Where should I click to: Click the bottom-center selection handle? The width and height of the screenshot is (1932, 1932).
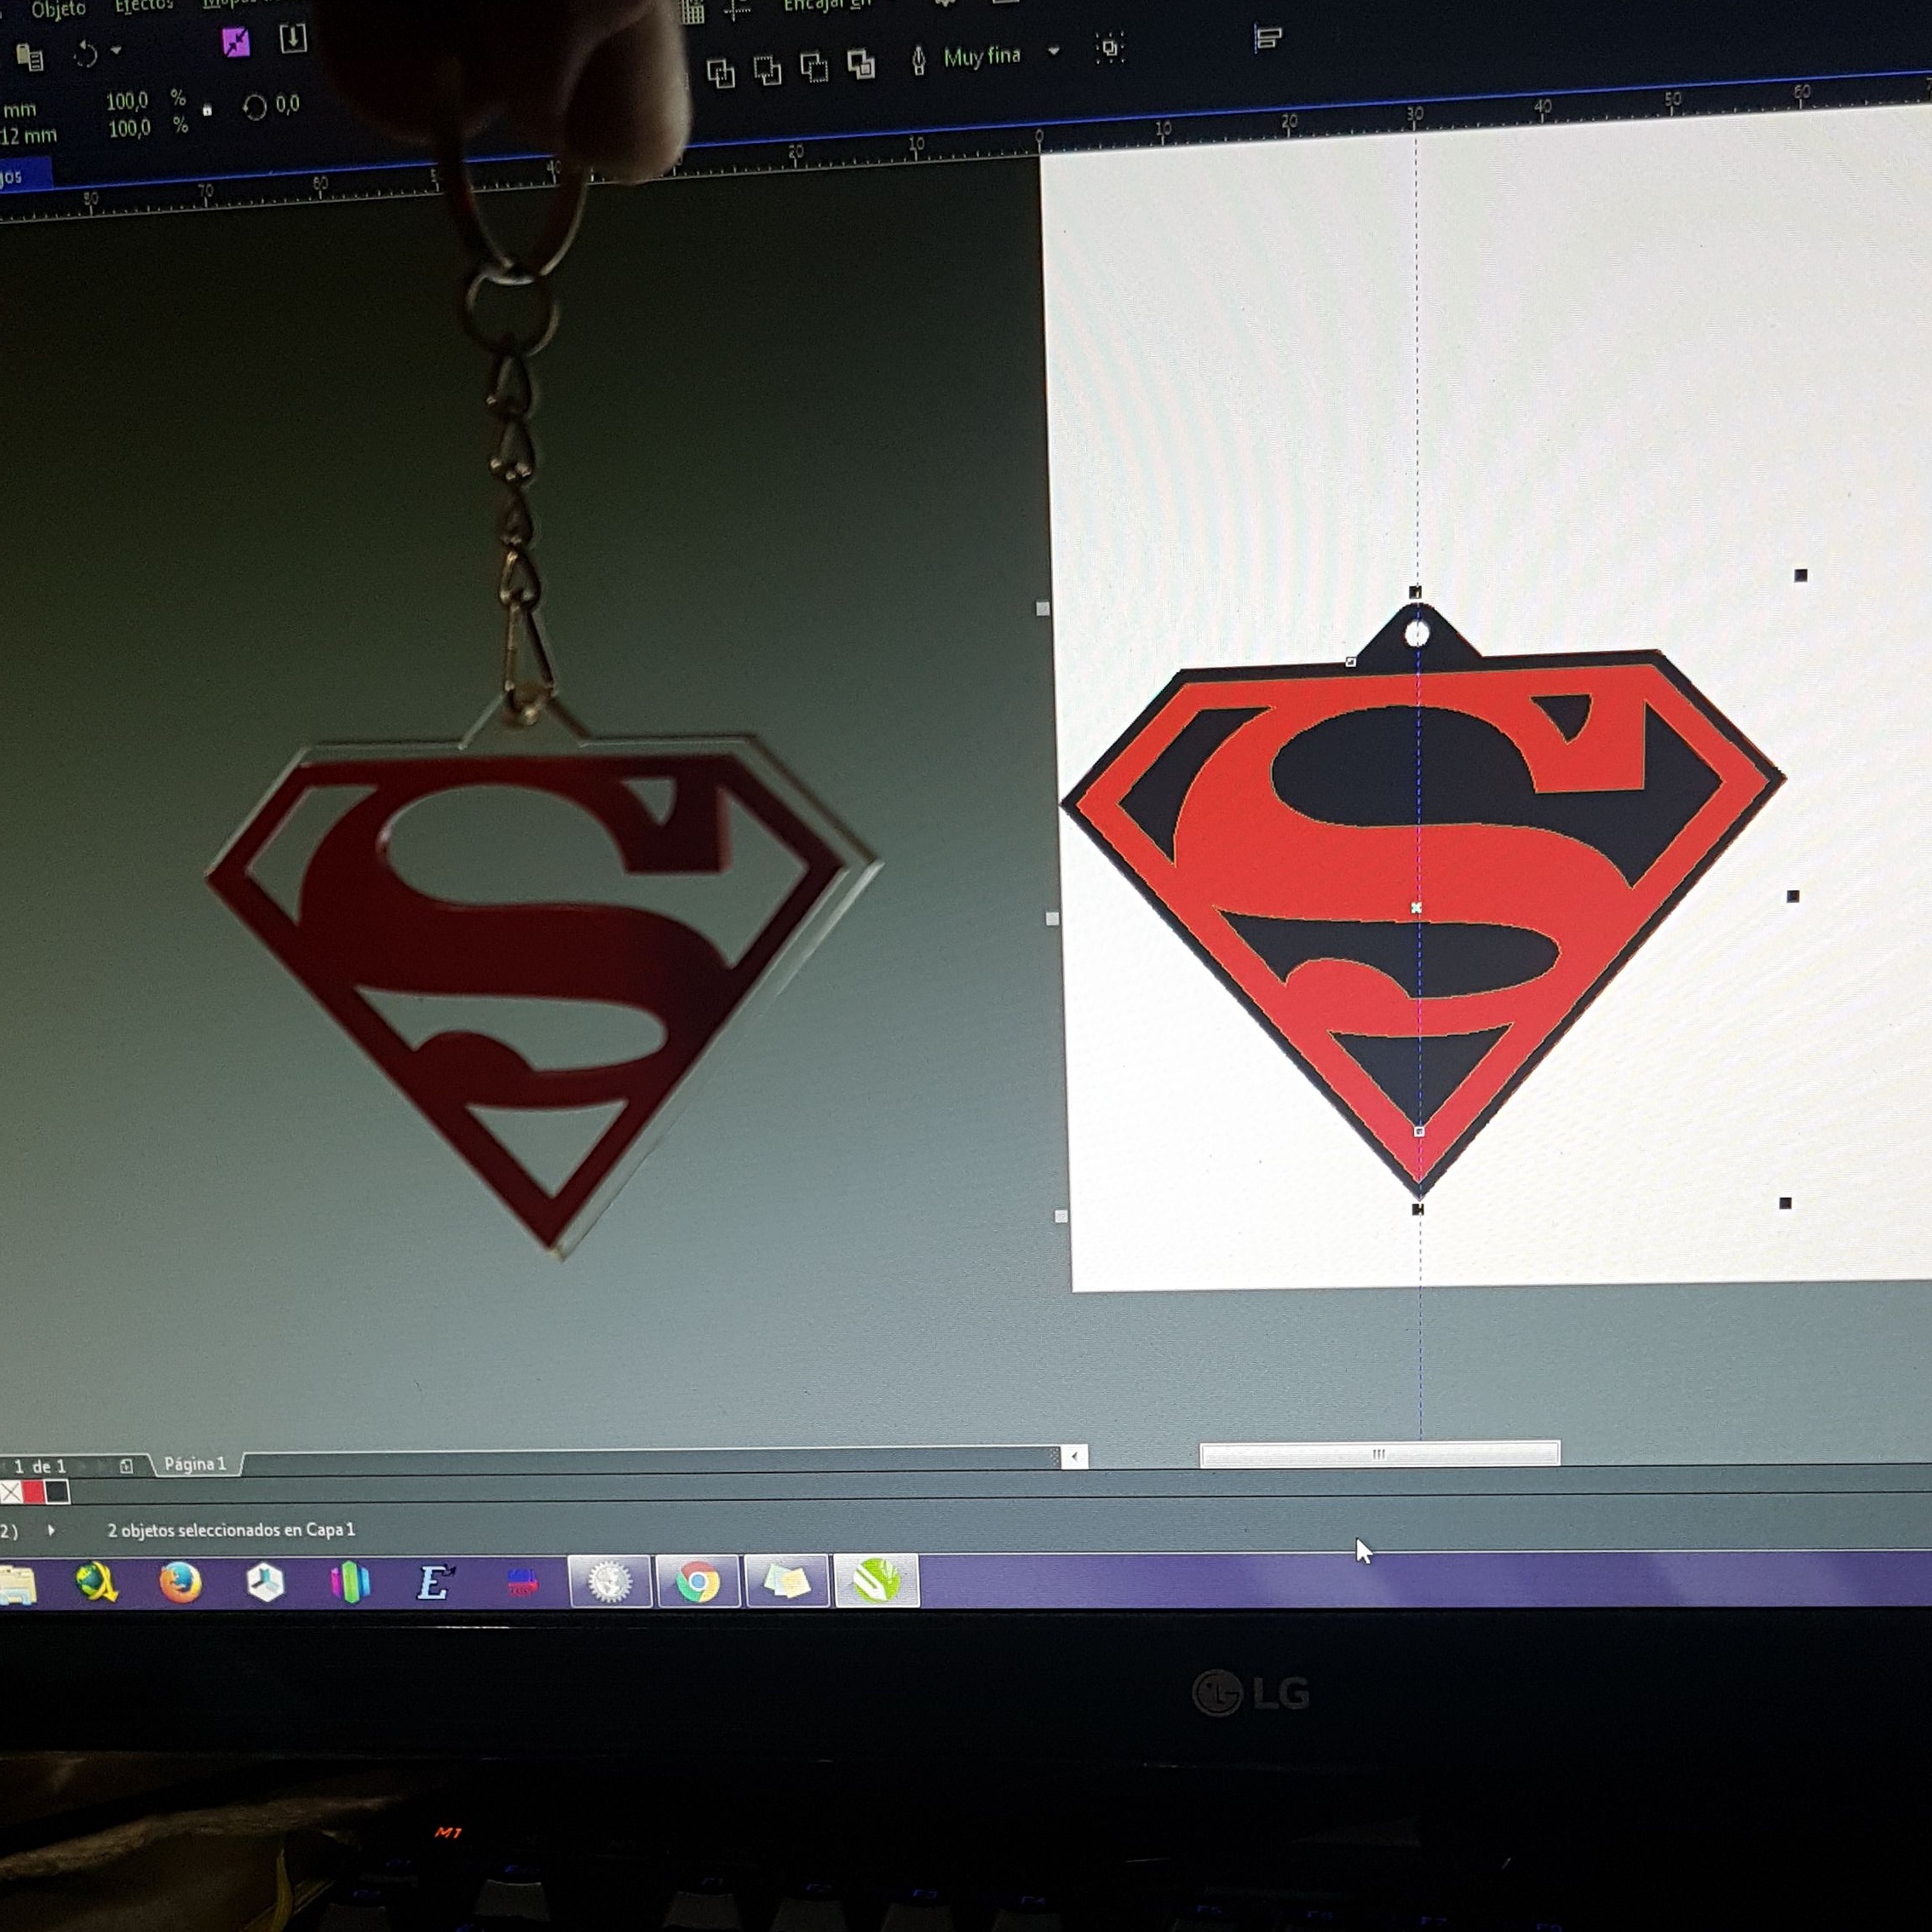pyautogui.click(x=1417, y=1209)
